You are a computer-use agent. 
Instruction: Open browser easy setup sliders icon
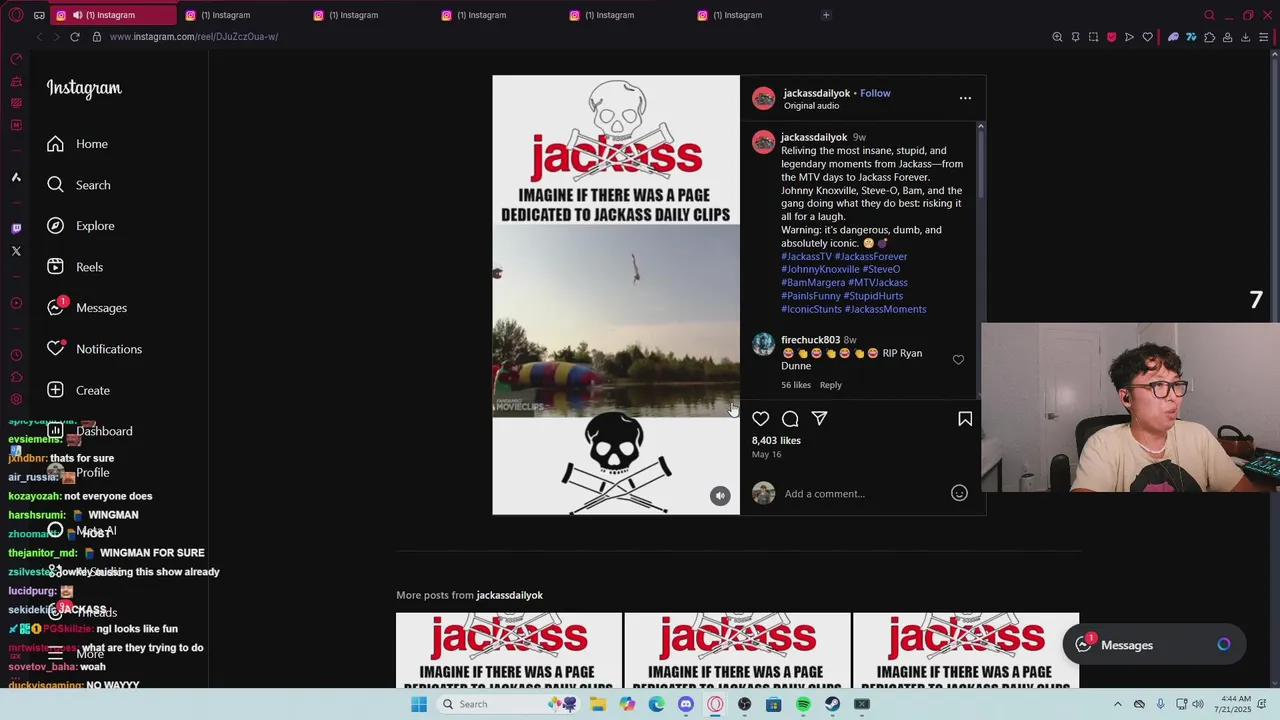coord(1264,37)
